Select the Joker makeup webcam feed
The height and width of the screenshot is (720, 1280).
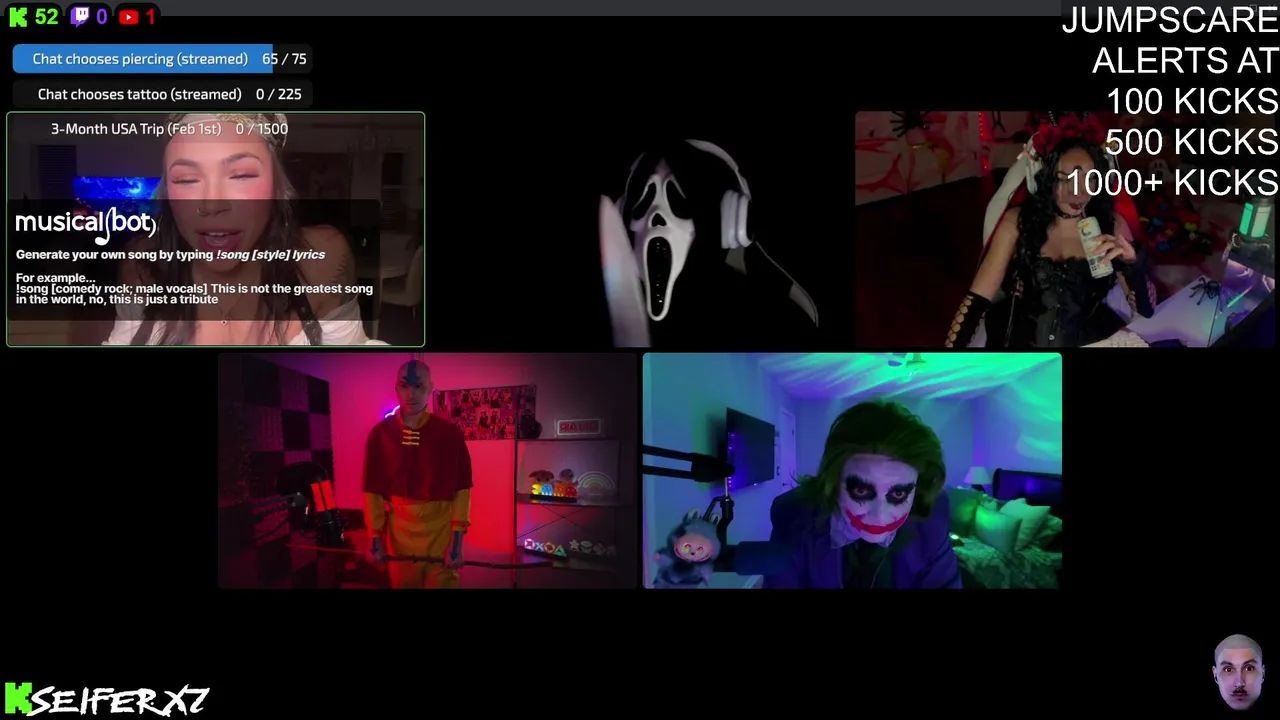pyautogui.click(x=852, y=471)
